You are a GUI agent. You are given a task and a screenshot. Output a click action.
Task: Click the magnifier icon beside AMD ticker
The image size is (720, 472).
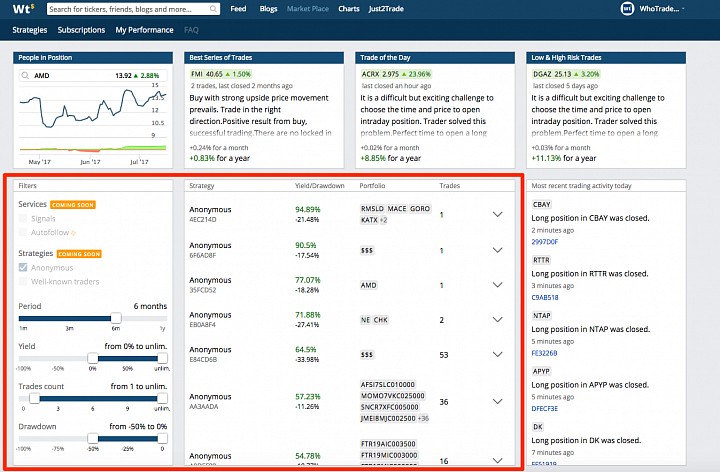25,75
